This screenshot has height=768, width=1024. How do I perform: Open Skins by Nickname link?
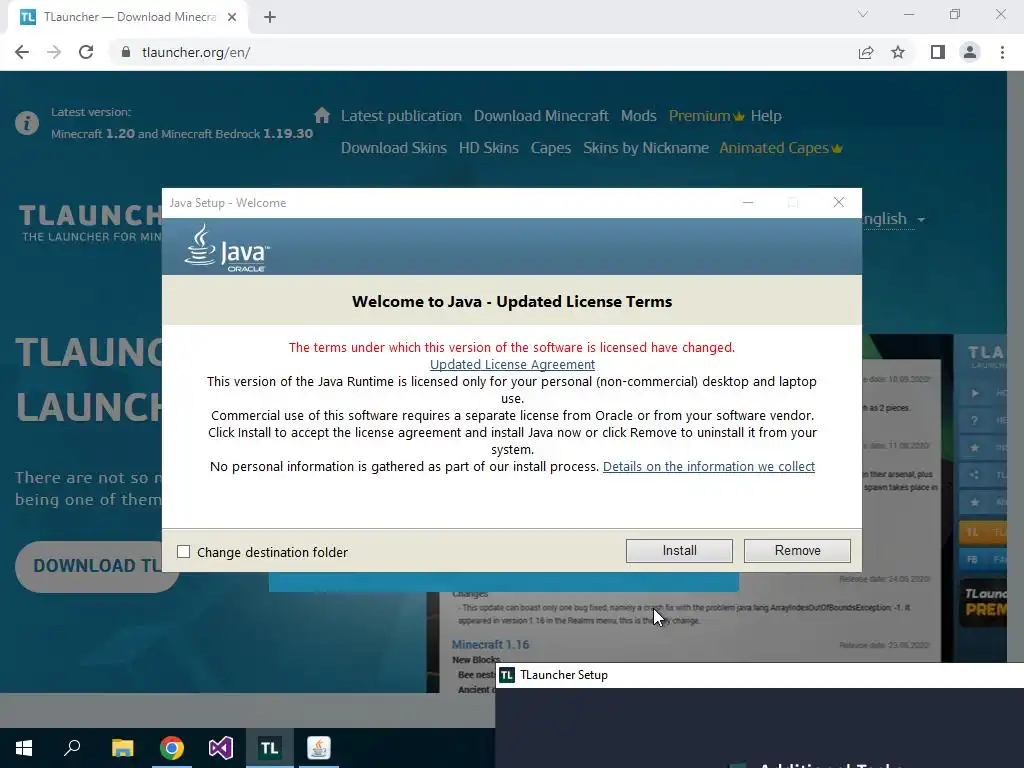point(645,148)
